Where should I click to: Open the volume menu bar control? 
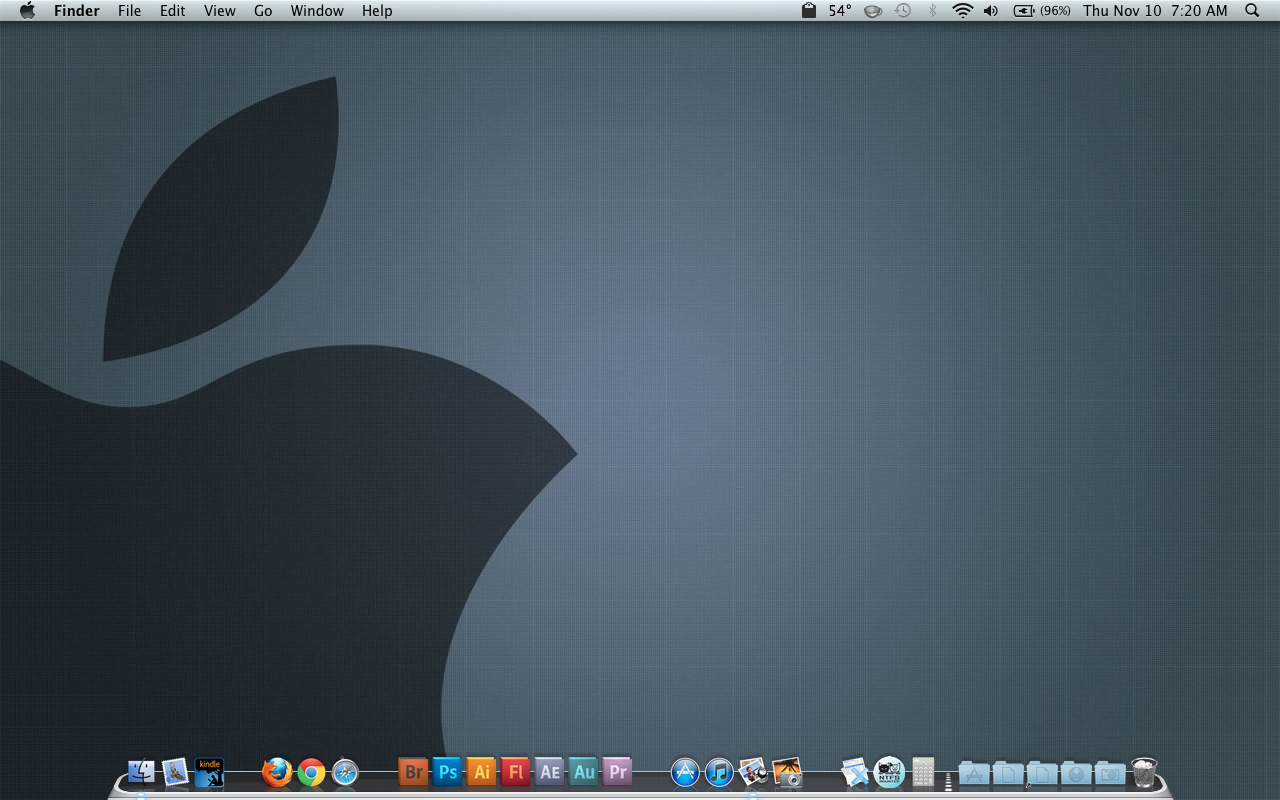click(x=991, y=11)
